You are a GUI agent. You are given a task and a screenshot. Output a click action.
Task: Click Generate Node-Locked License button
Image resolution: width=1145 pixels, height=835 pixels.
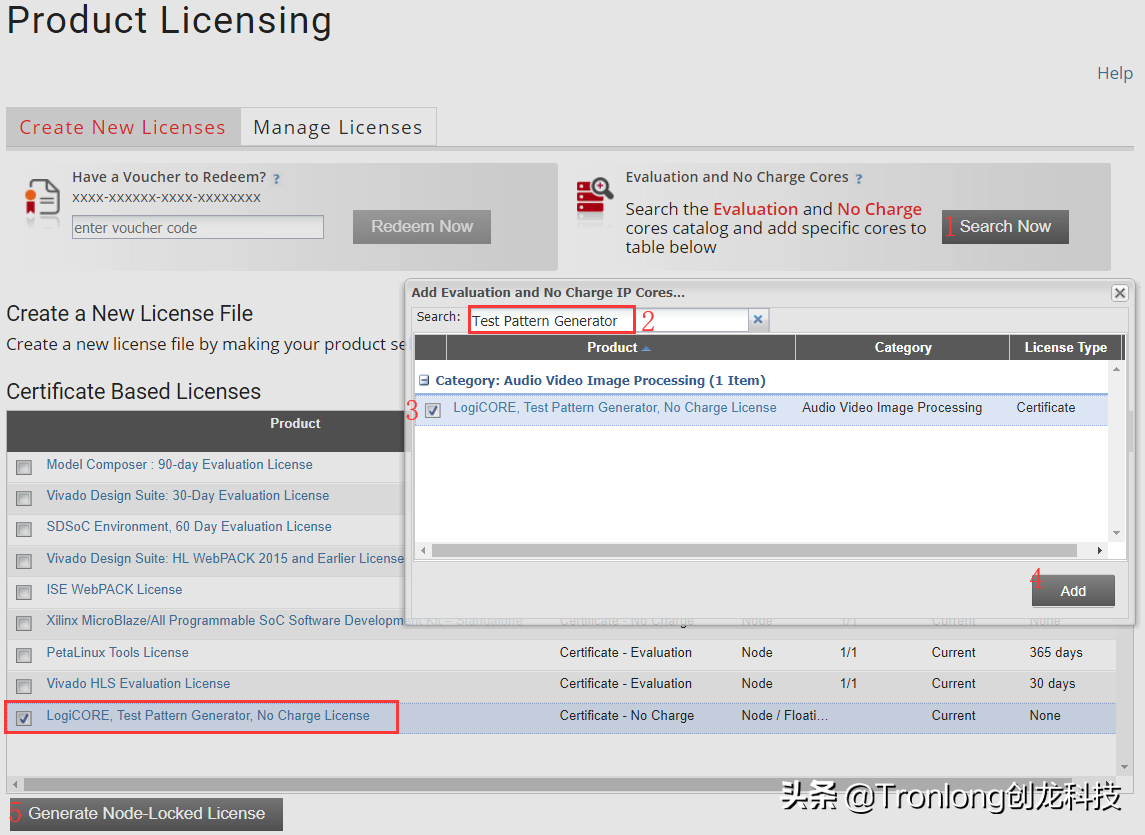tap(146, 814)
